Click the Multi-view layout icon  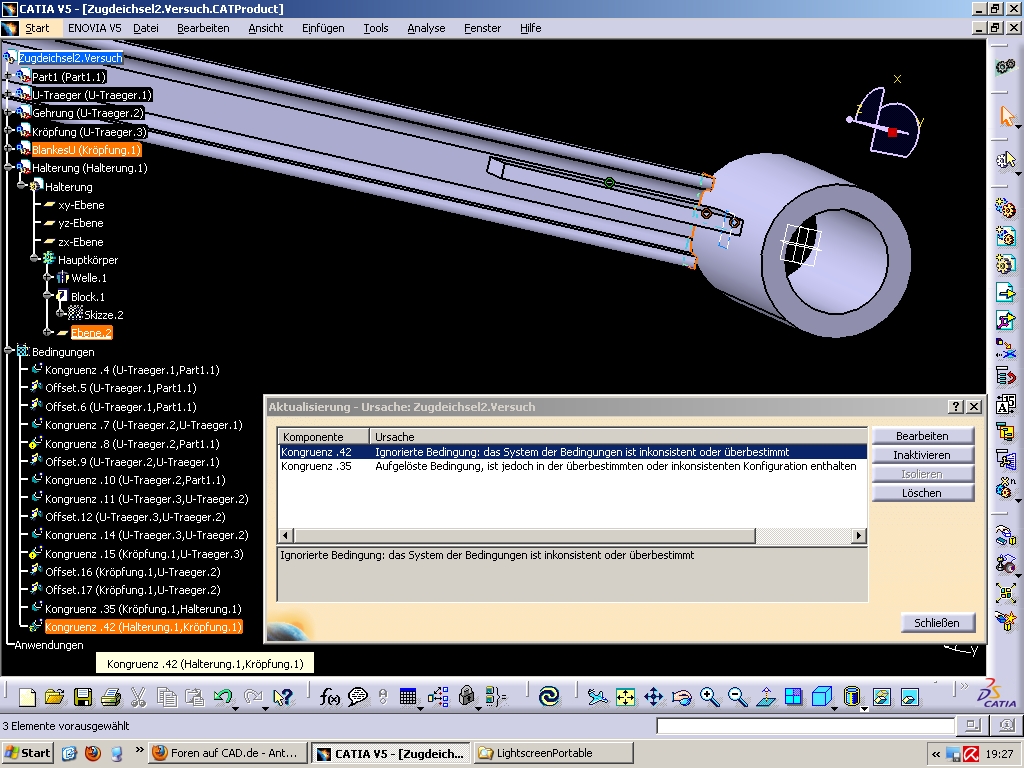coord(793,697)
